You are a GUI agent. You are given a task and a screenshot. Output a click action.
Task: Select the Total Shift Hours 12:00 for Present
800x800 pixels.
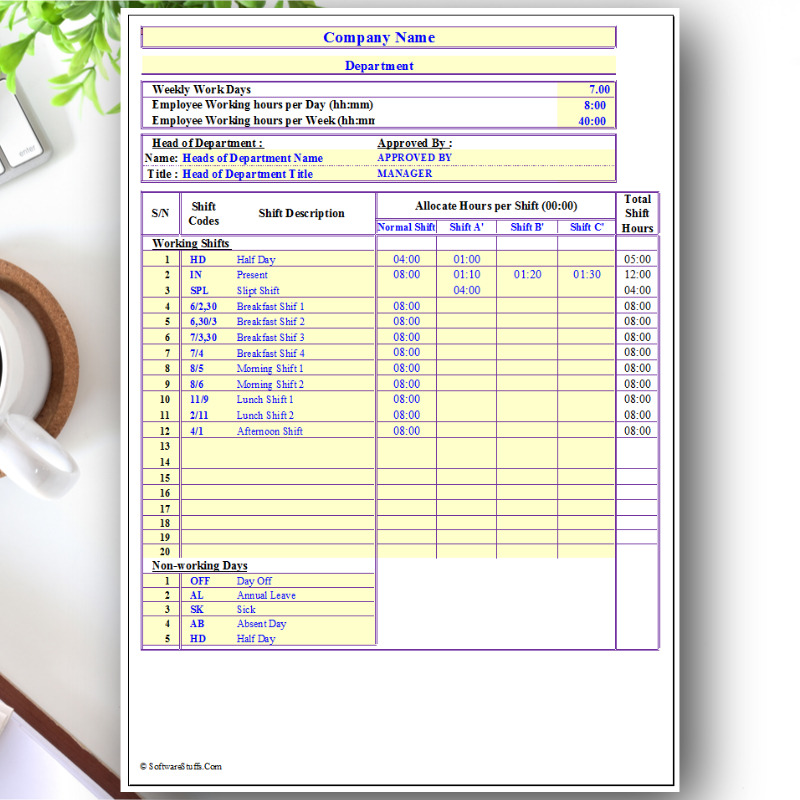[x=637, y=274]
